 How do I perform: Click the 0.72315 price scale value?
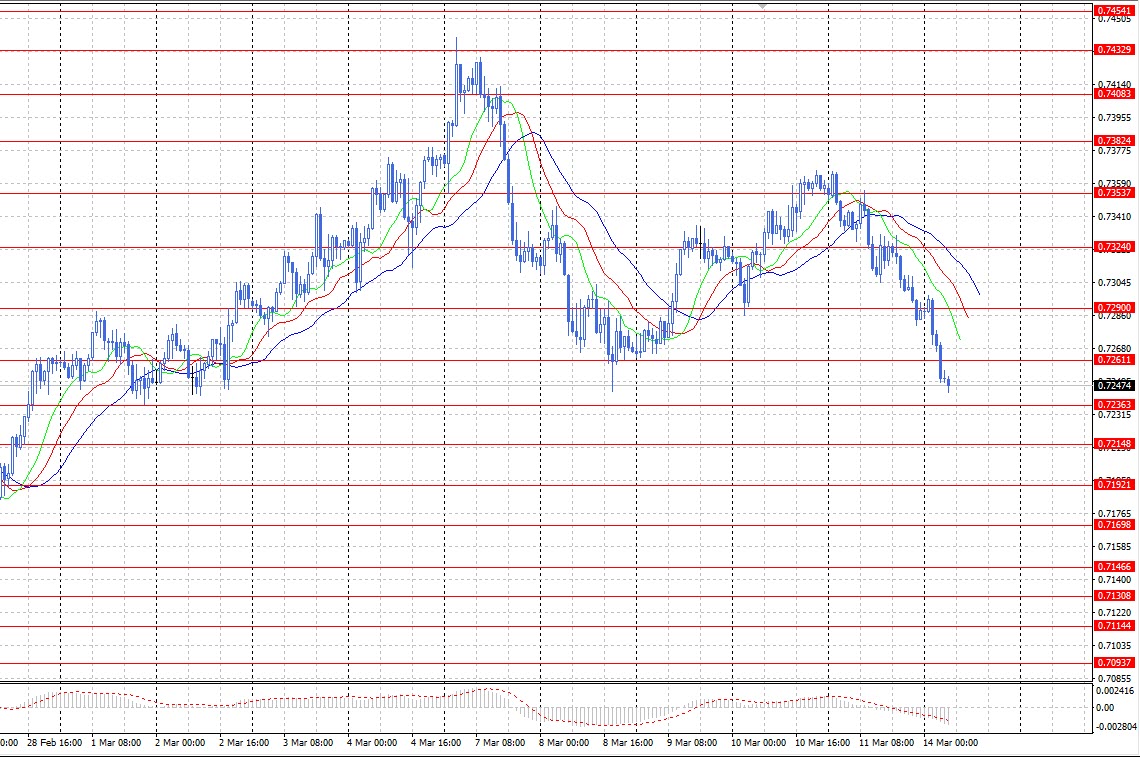click(1114, 415)
